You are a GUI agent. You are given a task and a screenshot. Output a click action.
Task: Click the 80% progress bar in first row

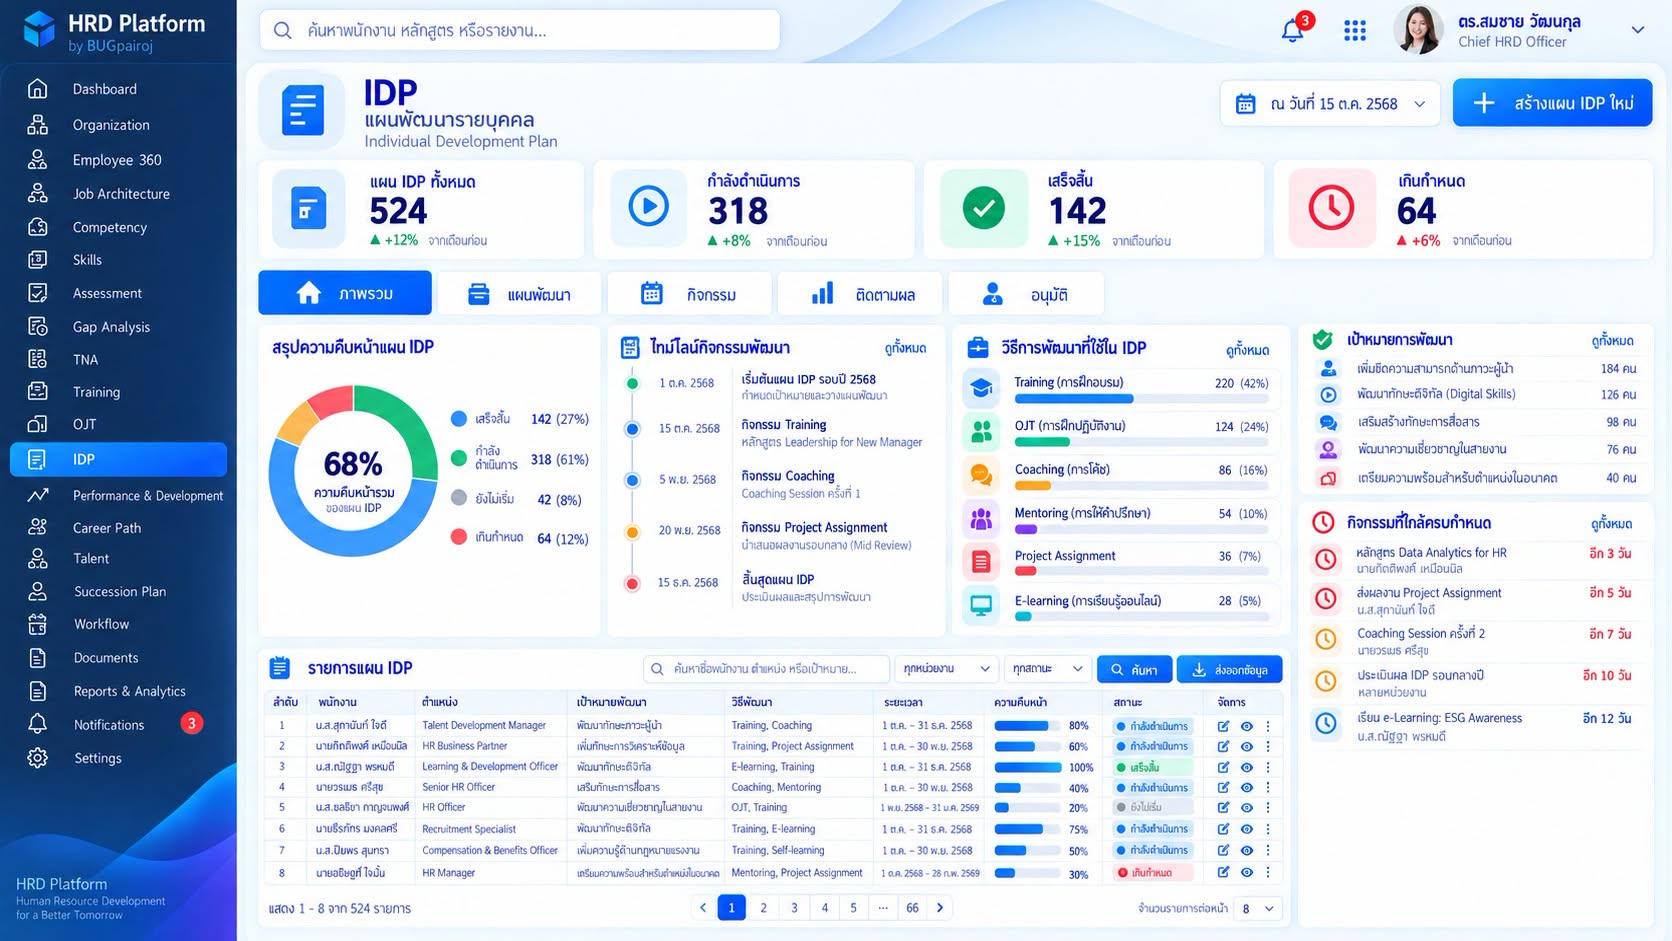tap(1027, 726)
